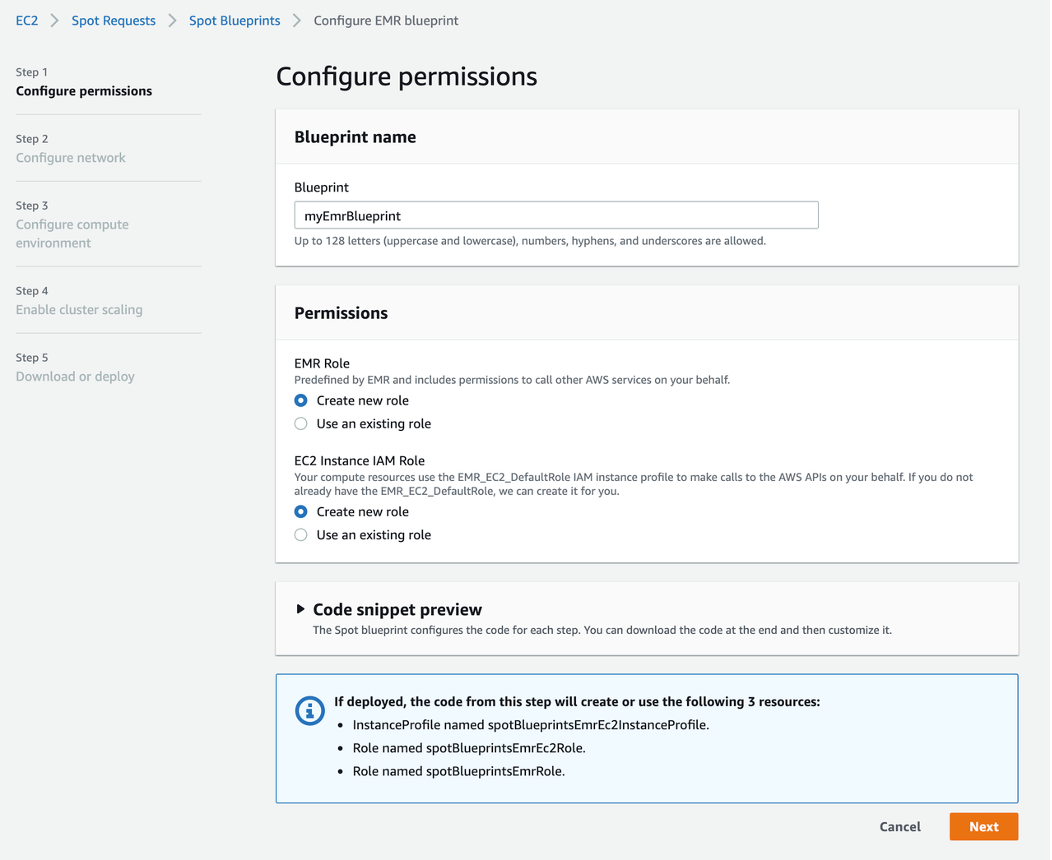The image size is (1052, 860).
Task: Click the chevron right after Spot Blueprints
Action: pos(297,21)
